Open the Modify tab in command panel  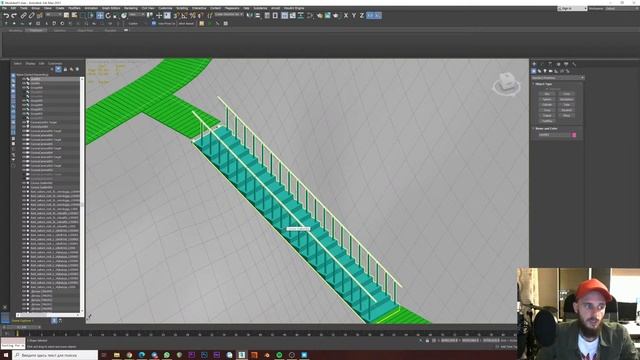click(x=542, y=64)
